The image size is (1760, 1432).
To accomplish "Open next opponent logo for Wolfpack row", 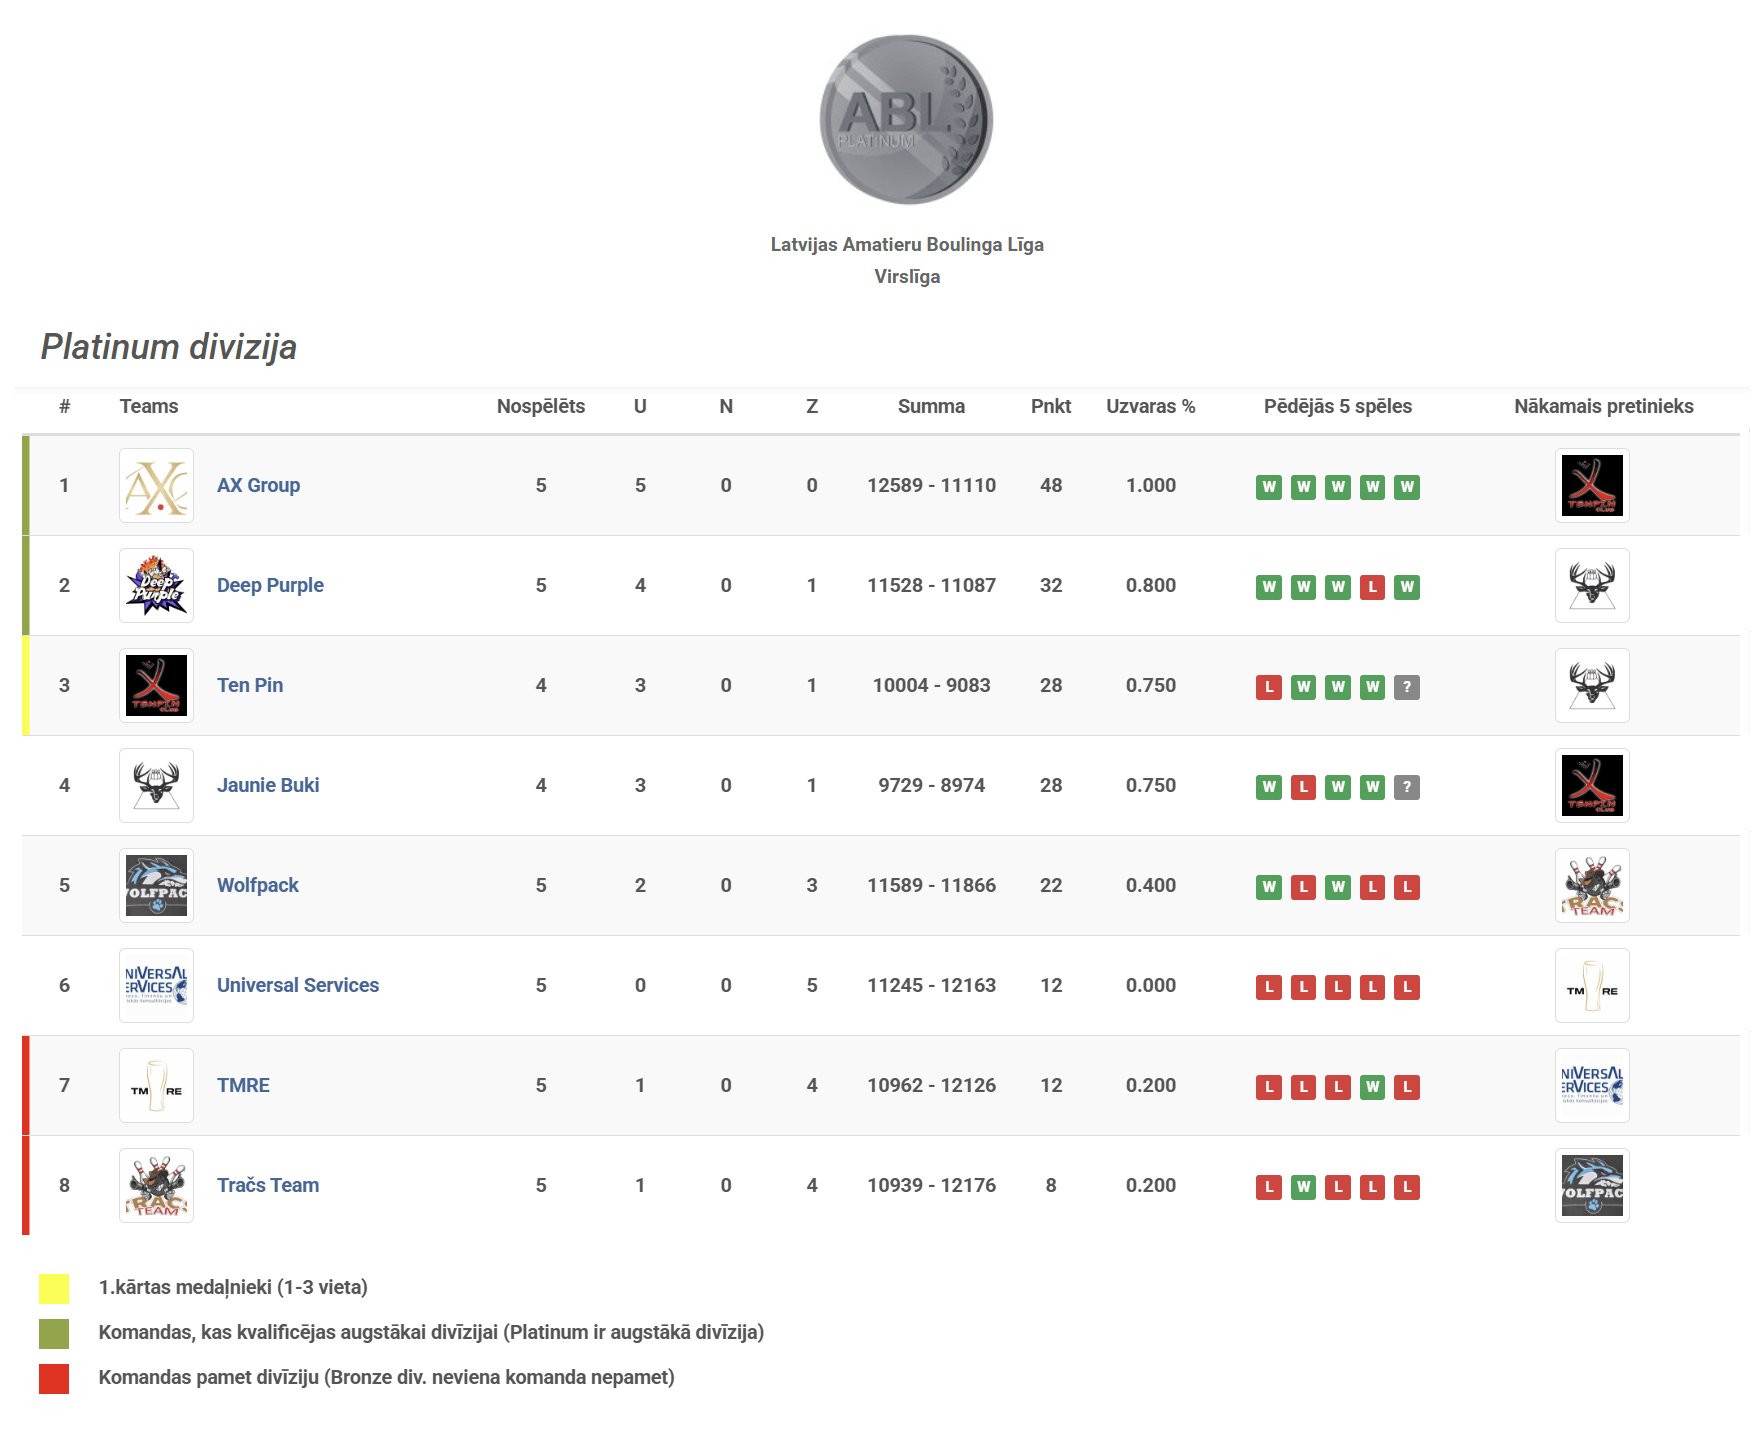I will [x=1592, y=885].
